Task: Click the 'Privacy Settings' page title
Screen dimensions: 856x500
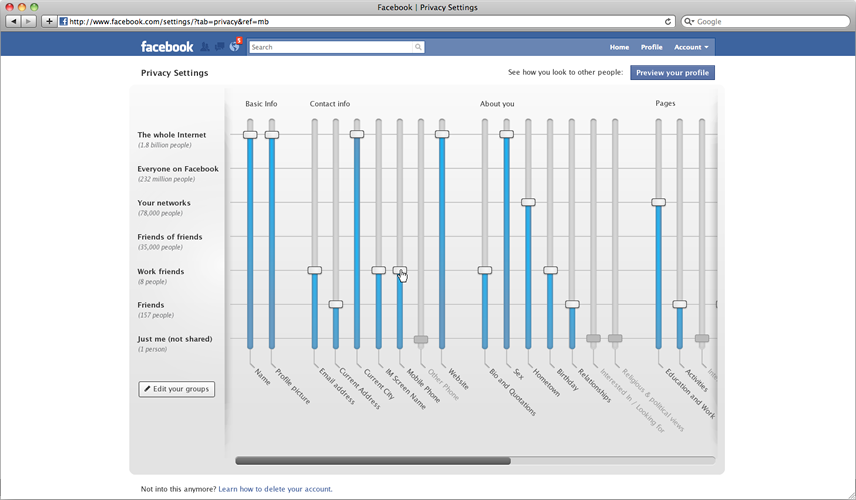Action: click(x=175, y=73)
